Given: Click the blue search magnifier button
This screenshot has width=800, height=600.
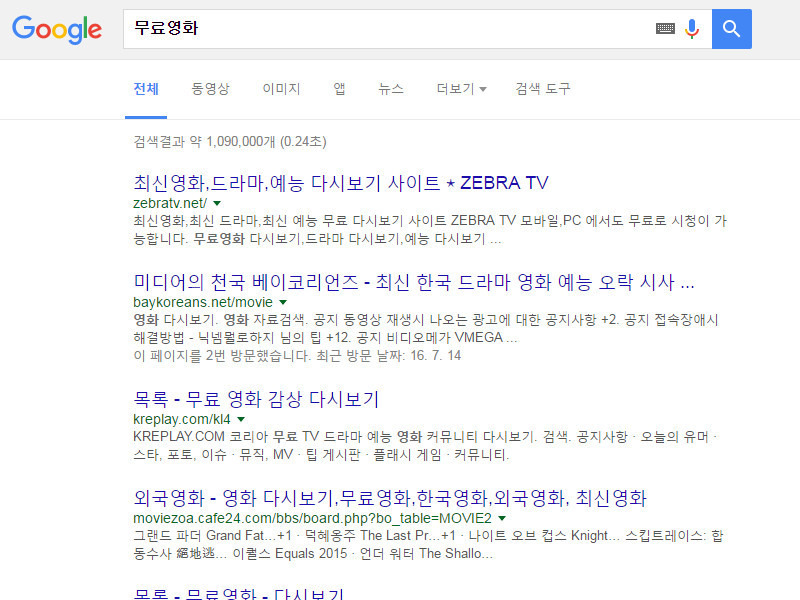Looking at the screenshot, I should coord(732,29).
